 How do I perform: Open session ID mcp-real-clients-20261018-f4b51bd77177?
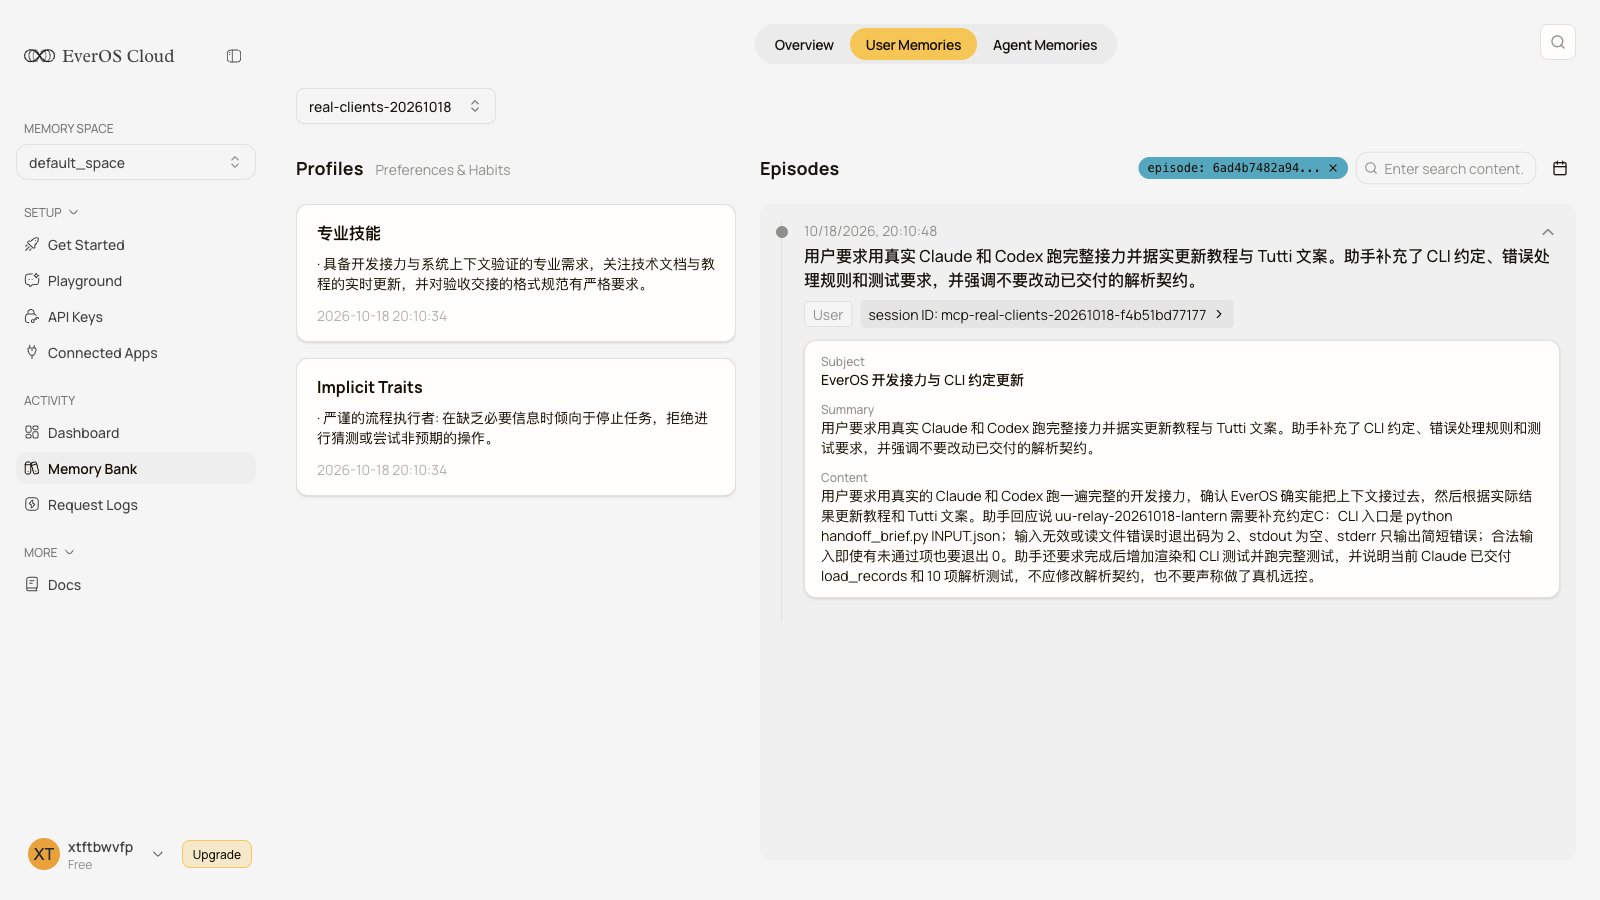(x=1047, y=314)
